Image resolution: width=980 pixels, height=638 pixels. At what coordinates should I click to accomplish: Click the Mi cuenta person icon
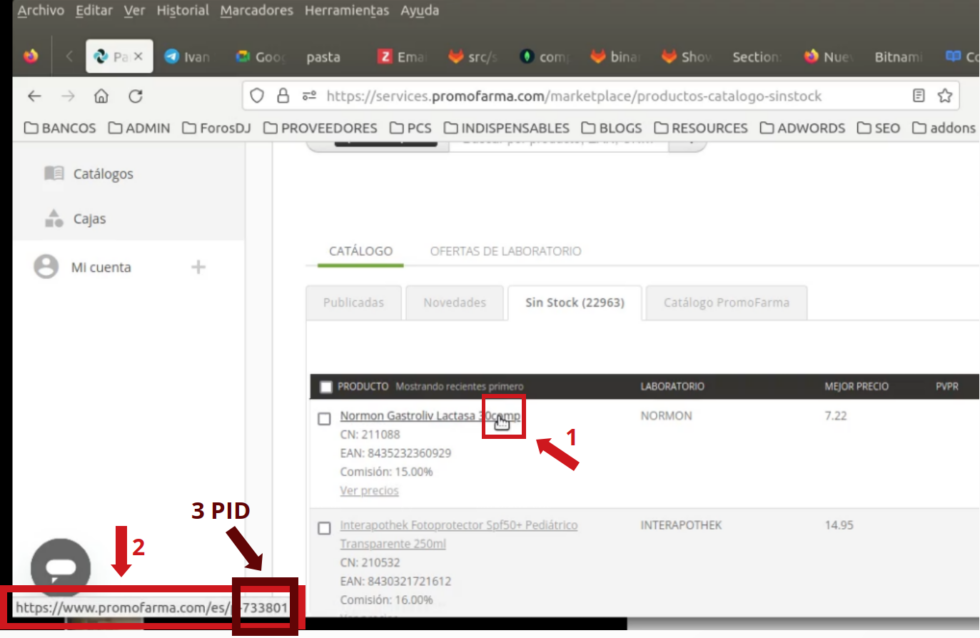(46, 266)
